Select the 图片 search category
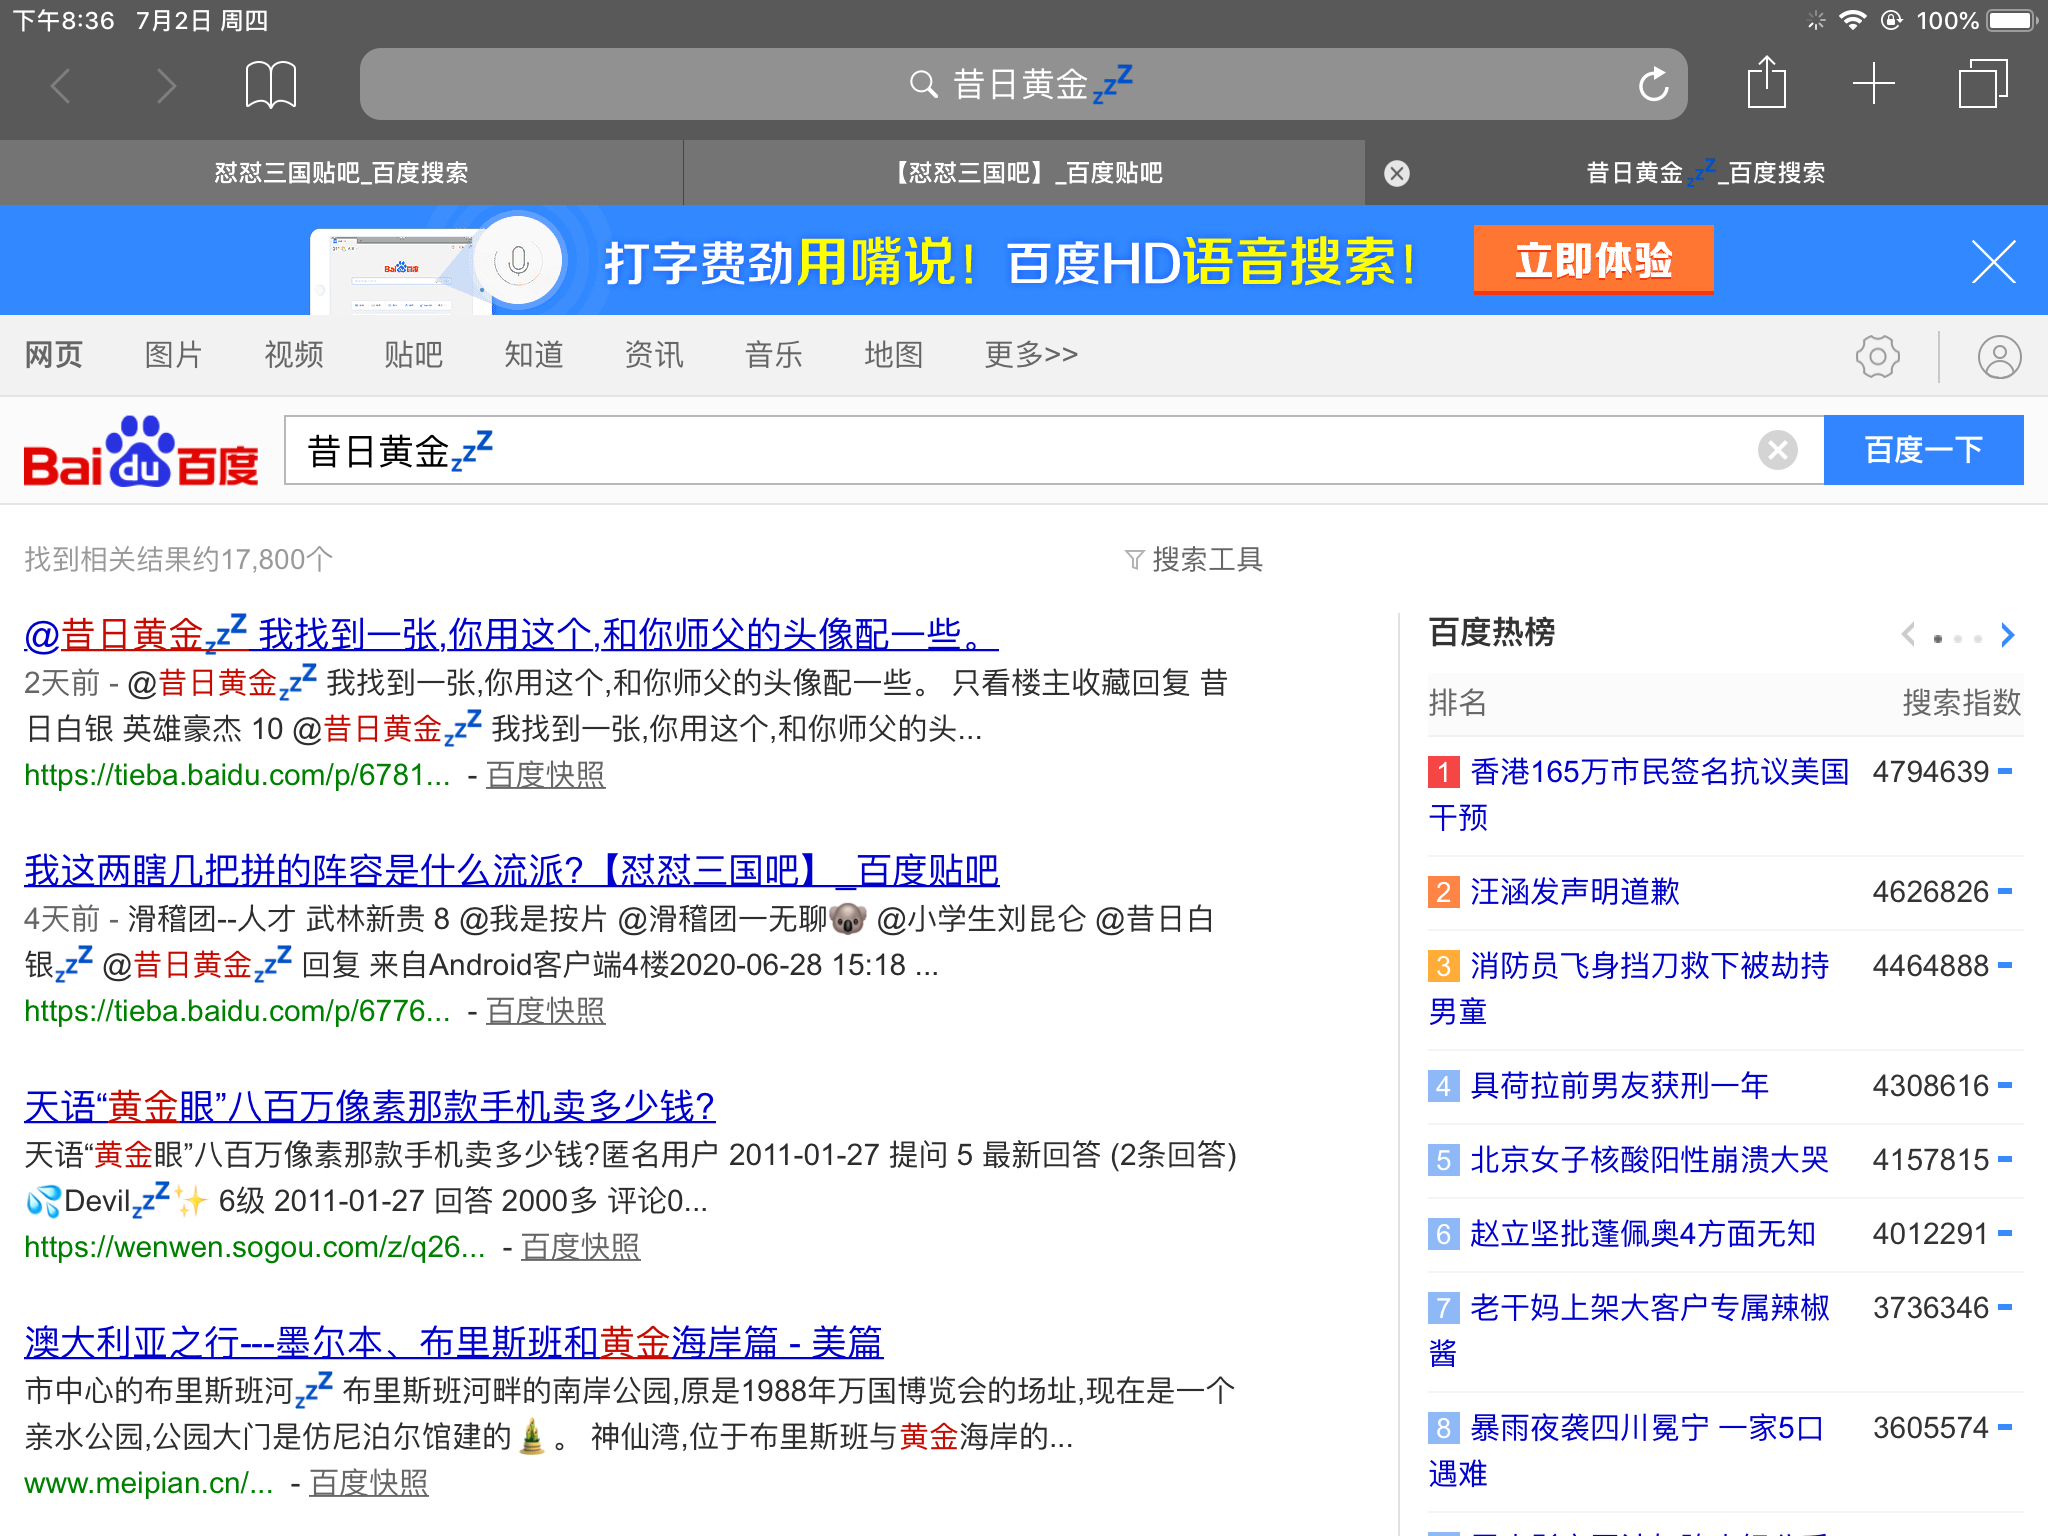The width and height of the screenshot is (2048, 1536). [174, 354]
